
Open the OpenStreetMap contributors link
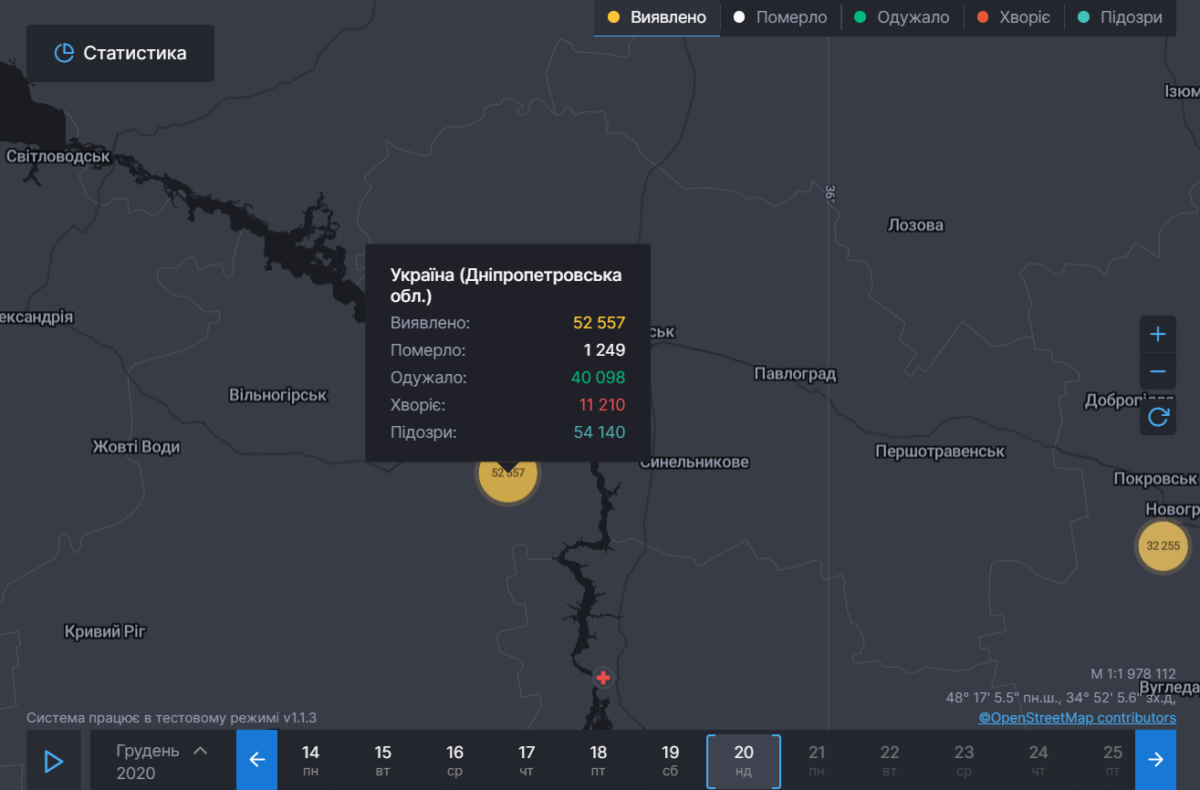[x=1077, y=718]
